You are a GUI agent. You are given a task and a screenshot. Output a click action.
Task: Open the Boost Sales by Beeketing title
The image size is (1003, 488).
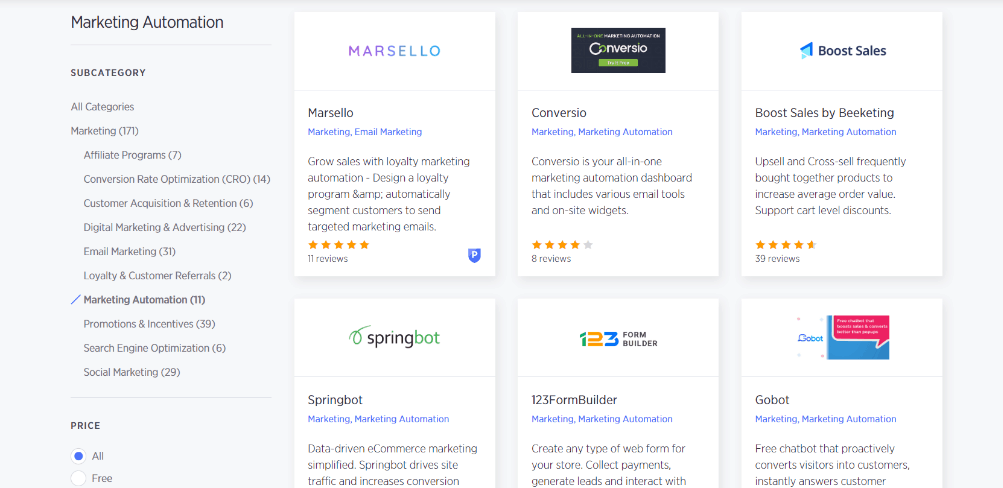825,113
